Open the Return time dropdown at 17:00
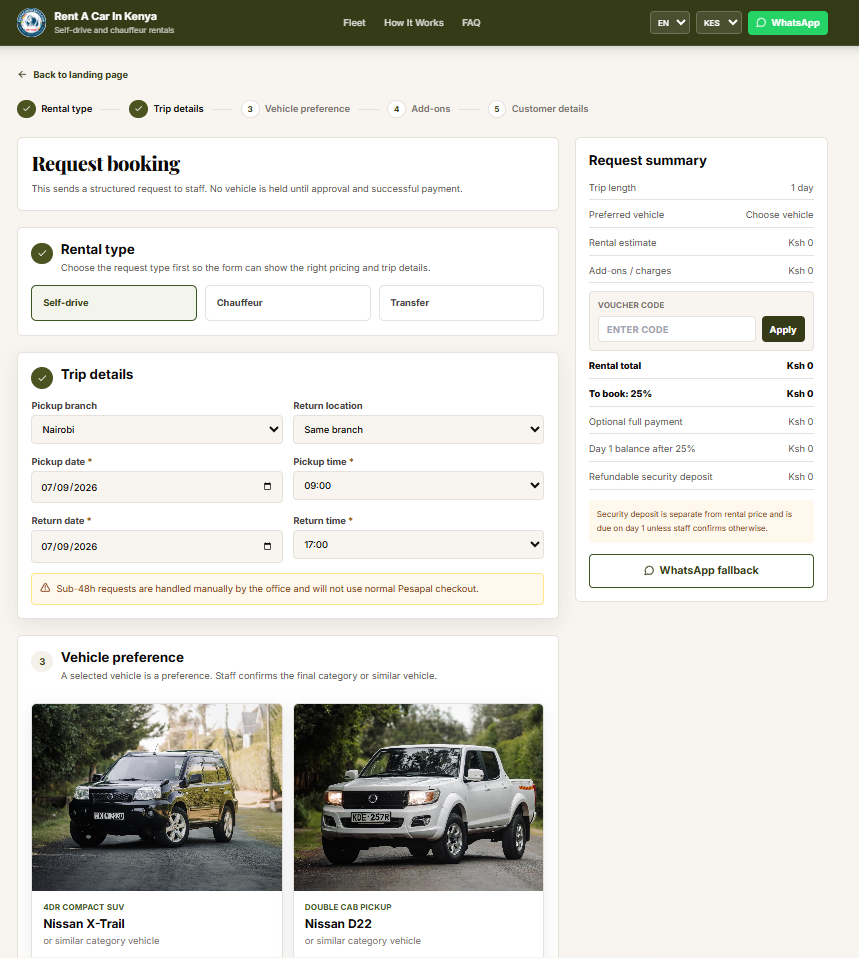Viewport: 859px width, 958px height. (x=419, y=544)
